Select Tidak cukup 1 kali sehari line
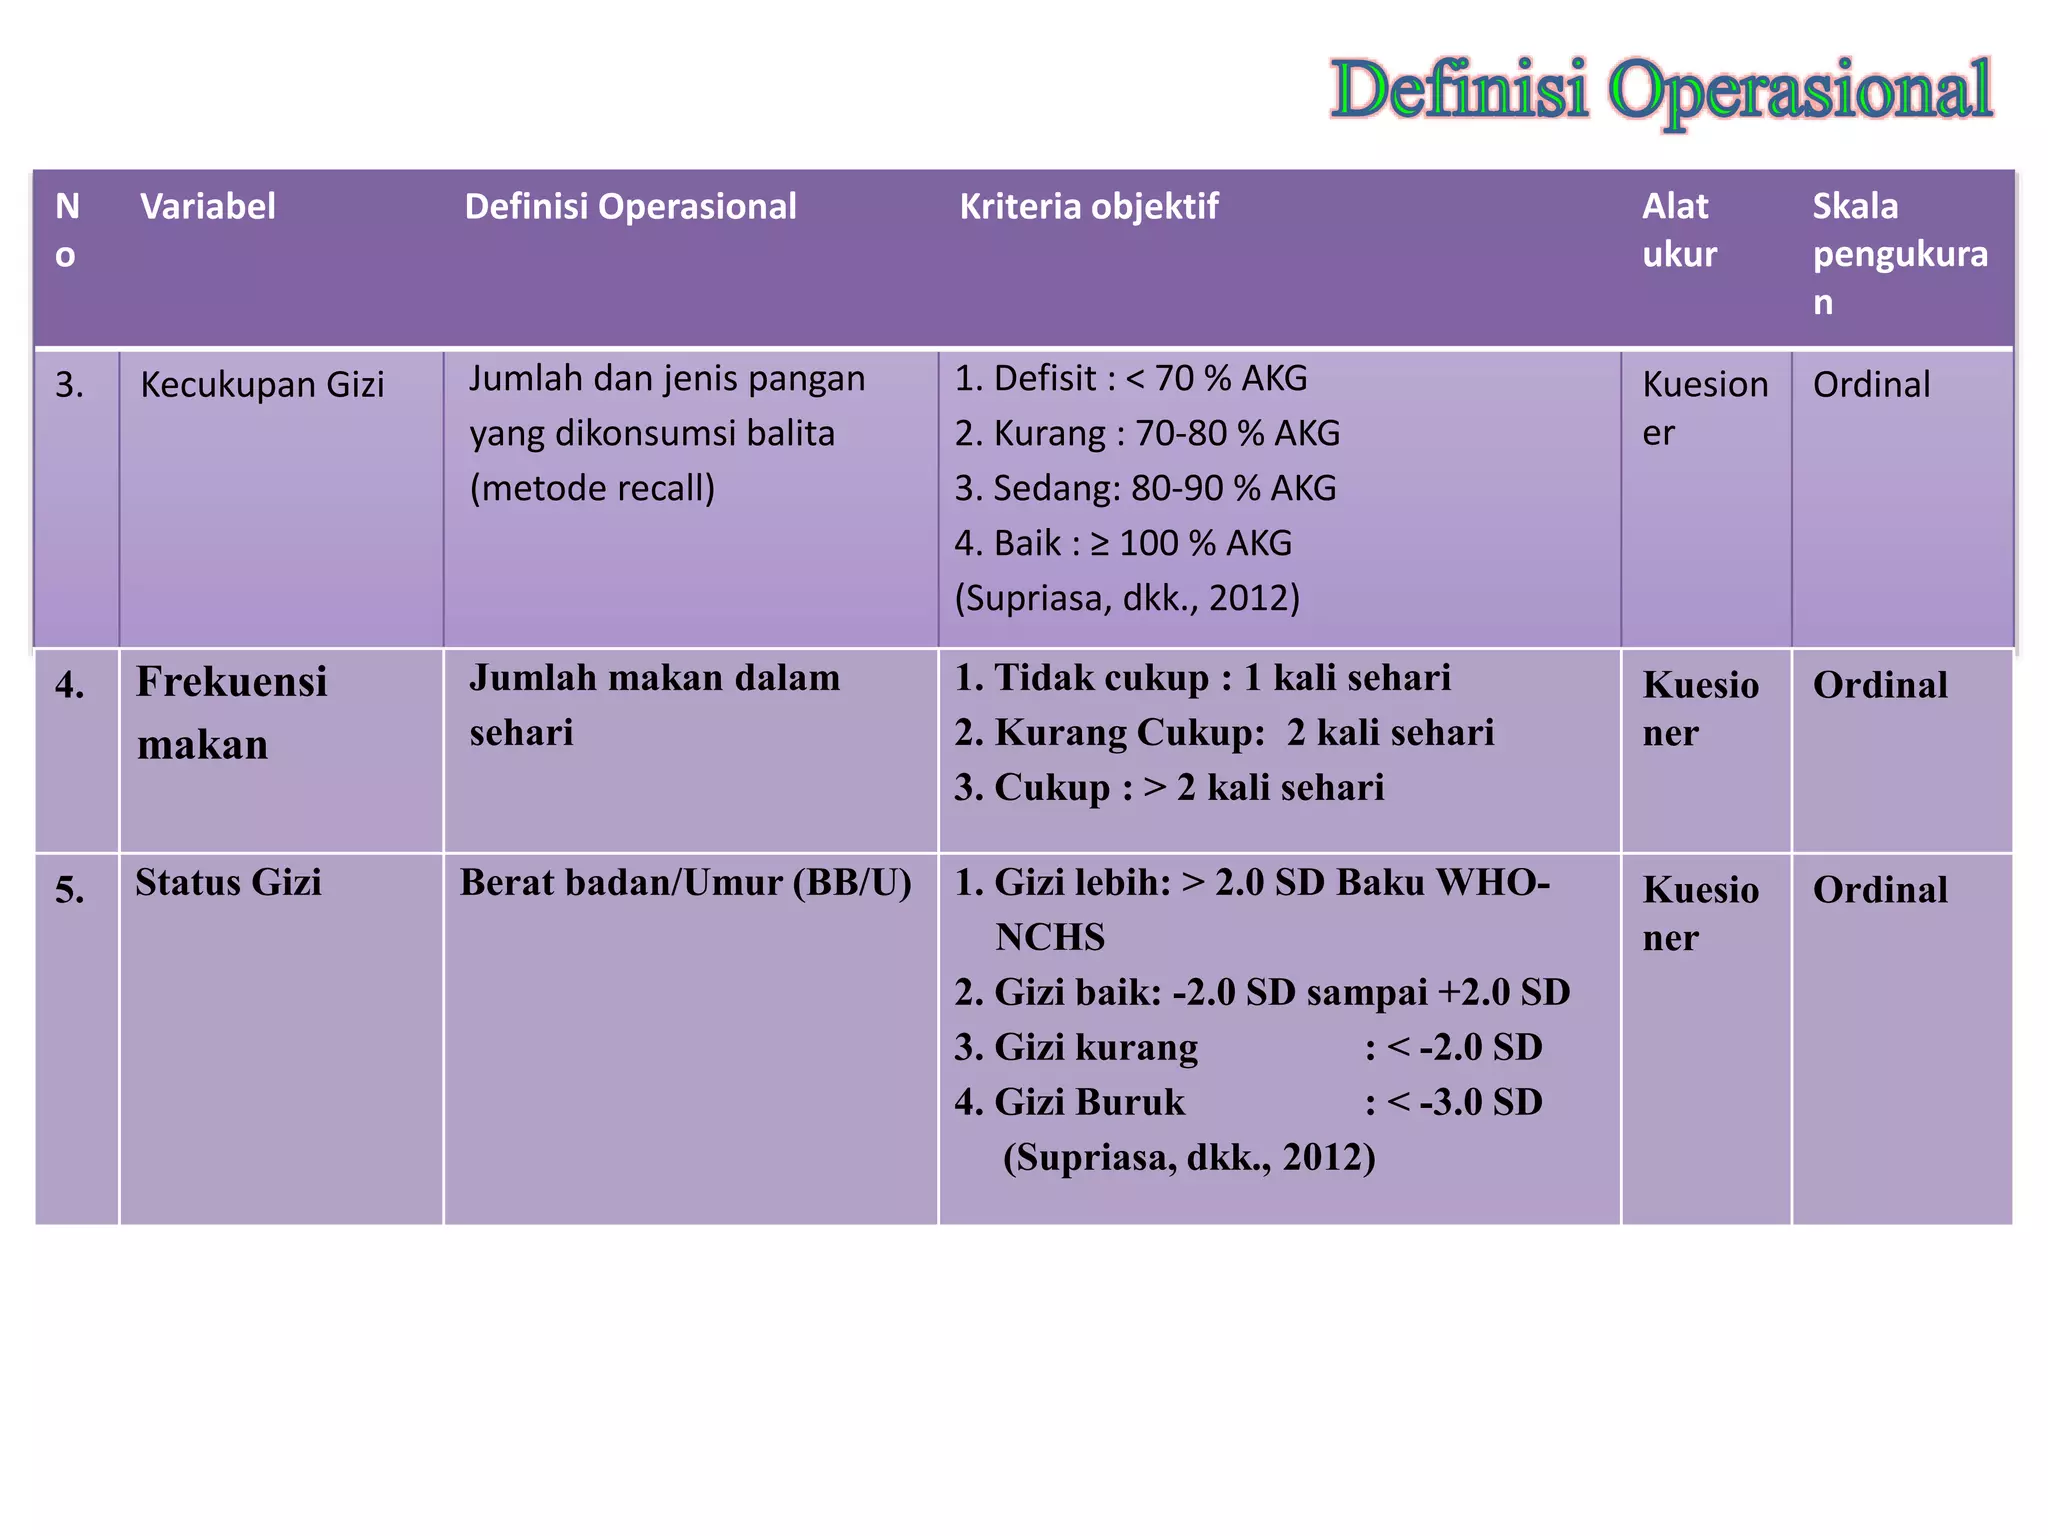2048x1536 pixels. click(1202, 678)
